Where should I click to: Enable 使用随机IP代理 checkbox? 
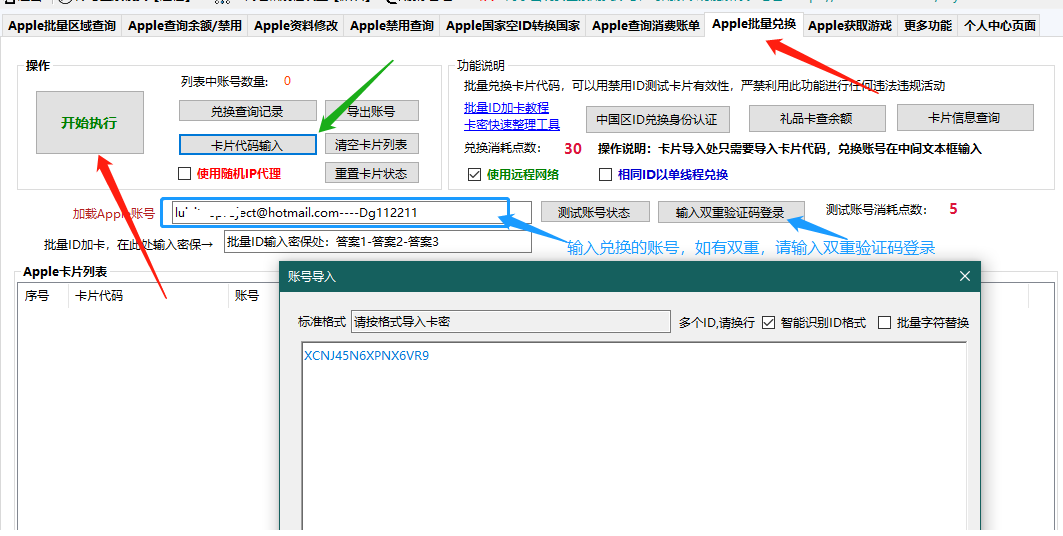[x=184, y=173]
